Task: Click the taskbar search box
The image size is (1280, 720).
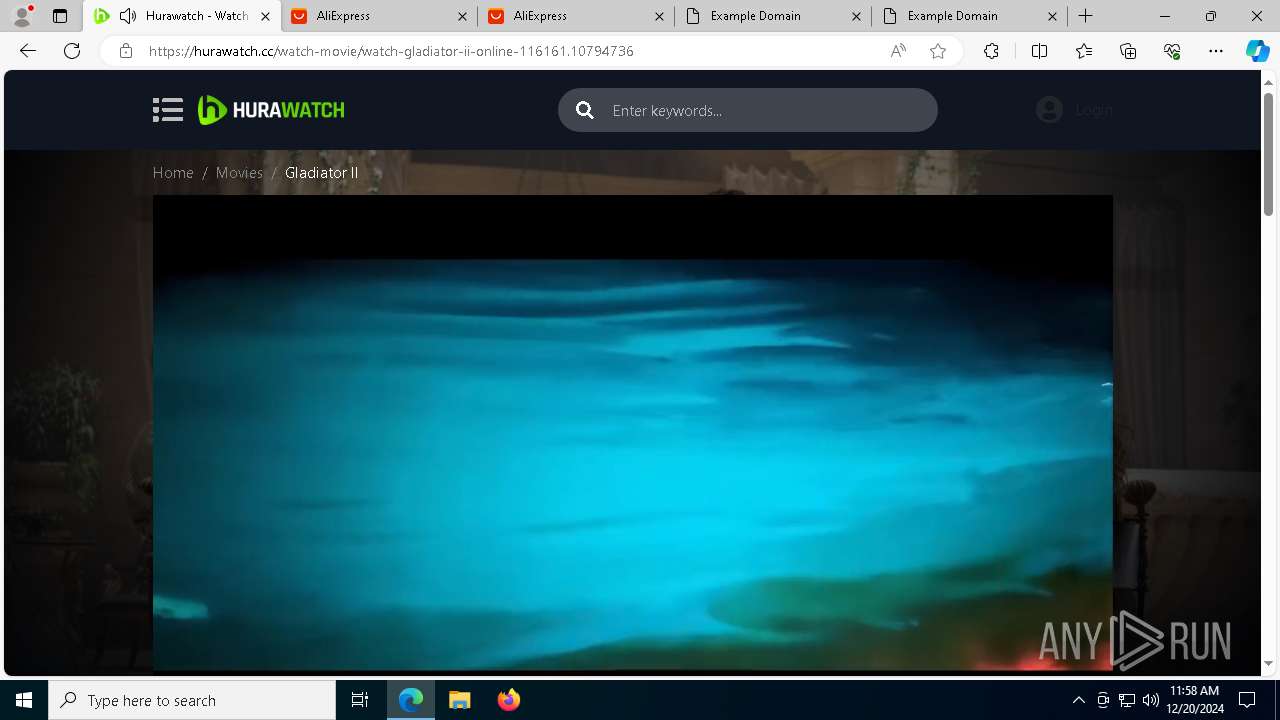Action: 192,700
